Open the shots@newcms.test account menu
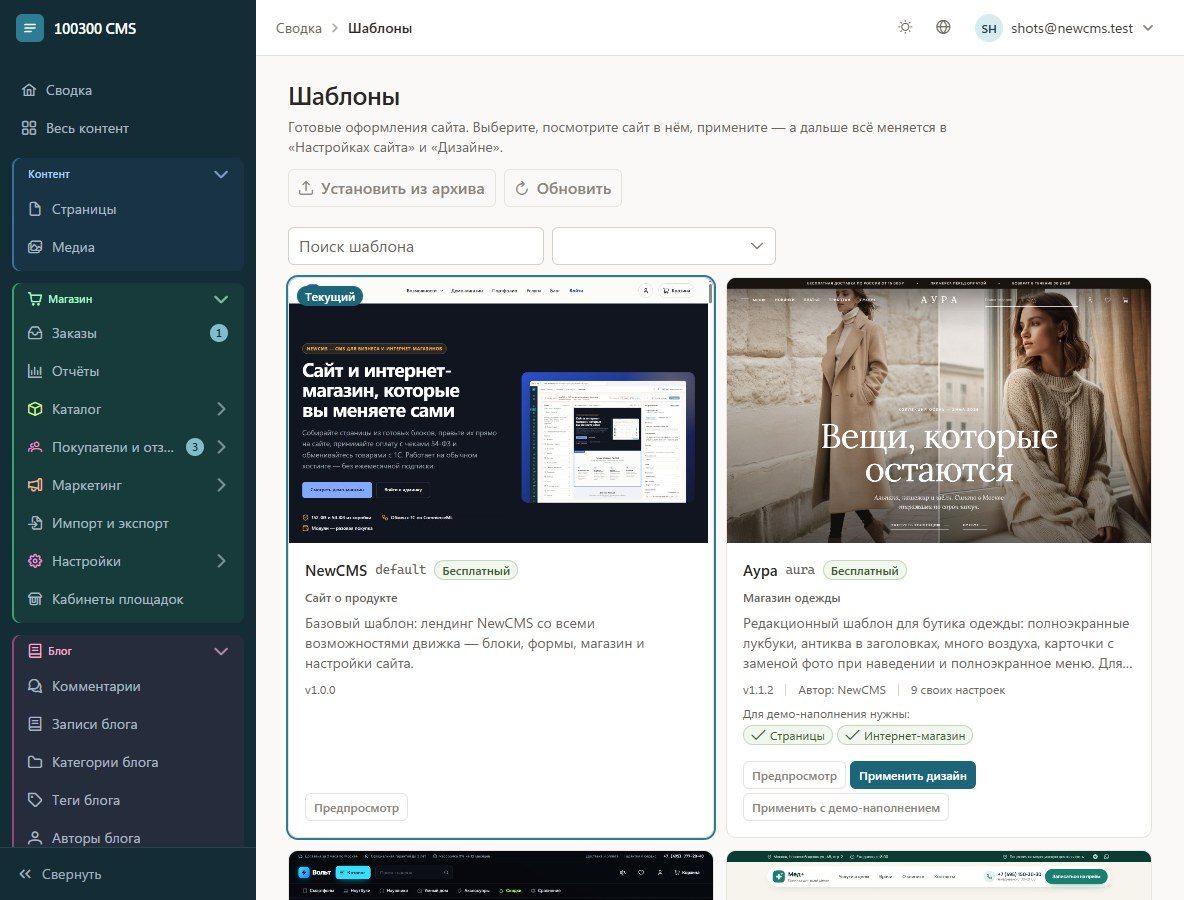Viewport: 1184px width, 900px height. tap(1064, 28)
